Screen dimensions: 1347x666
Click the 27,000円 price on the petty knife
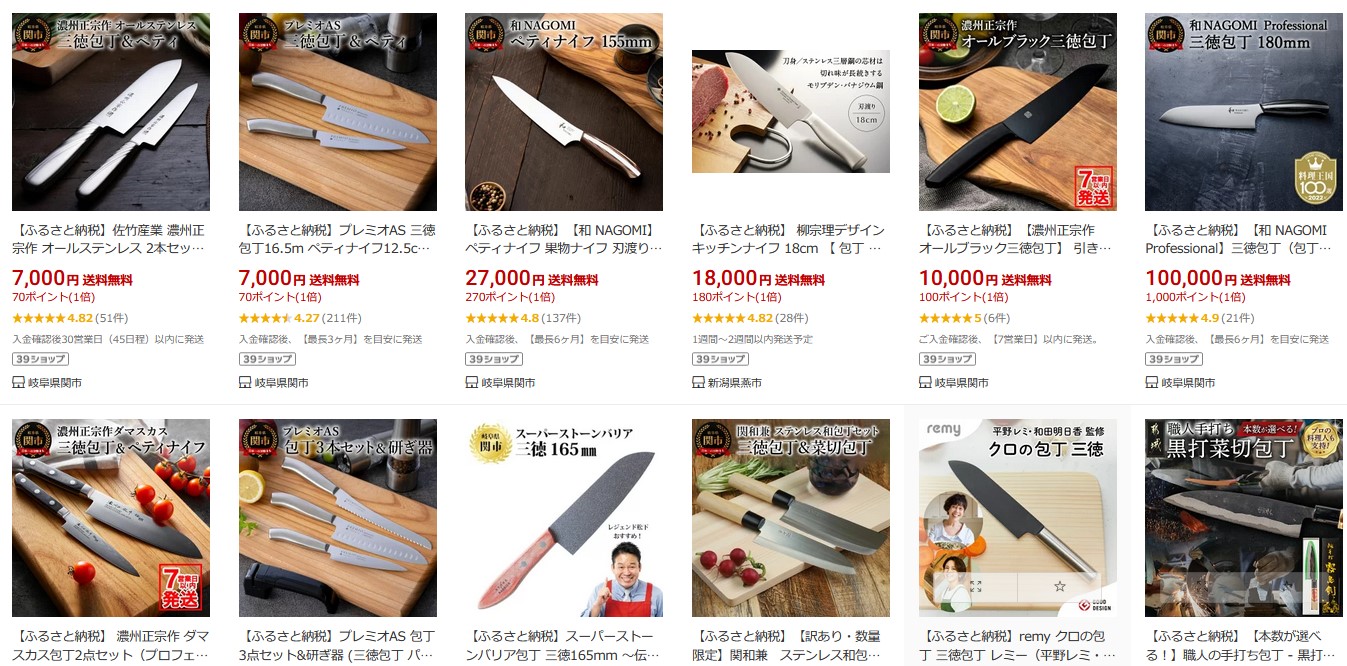(498, 278)
